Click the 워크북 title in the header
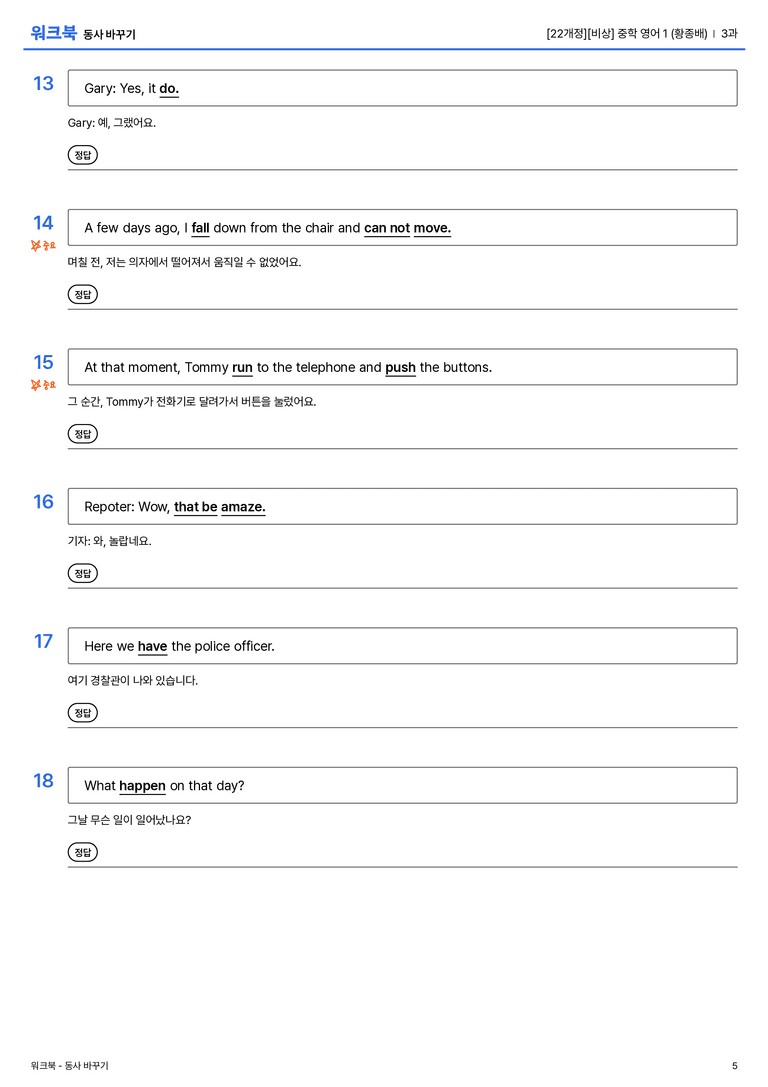This screenshot has width=768, height=1087. pos(53,33)
